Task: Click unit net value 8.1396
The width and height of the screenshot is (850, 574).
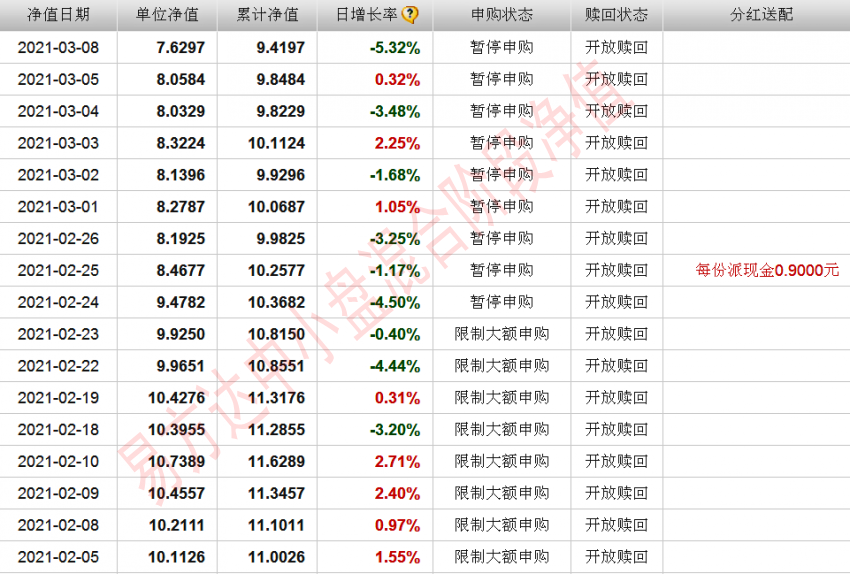Action: (181, 175)
